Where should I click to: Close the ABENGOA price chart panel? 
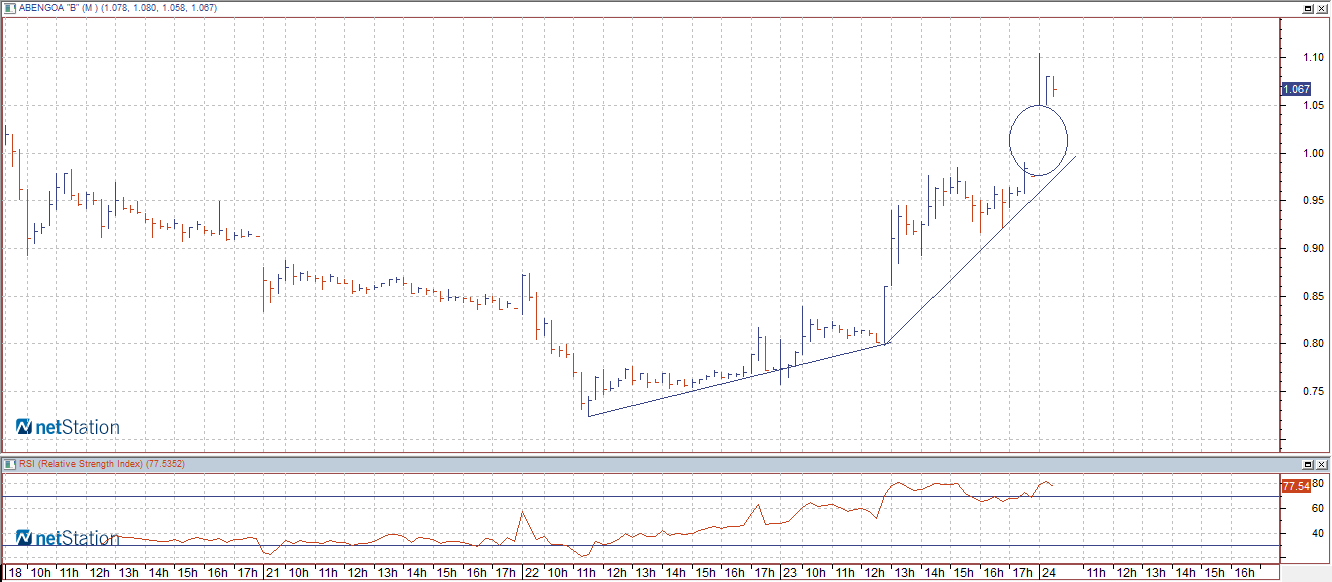[x=1321, y=8]
